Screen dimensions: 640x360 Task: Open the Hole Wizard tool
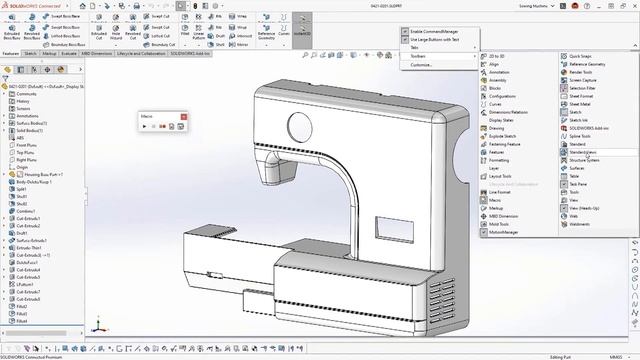tap(116, 32)
